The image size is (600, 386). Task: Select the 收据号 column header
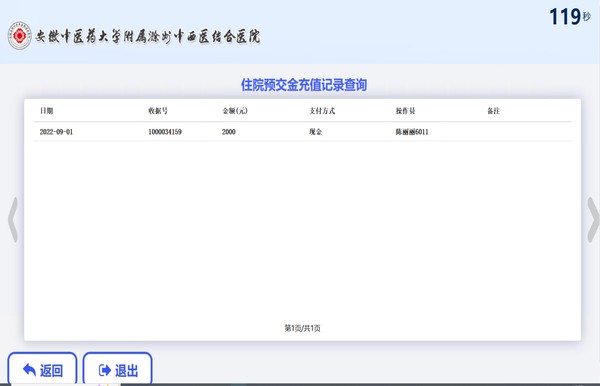coord(158,111)
